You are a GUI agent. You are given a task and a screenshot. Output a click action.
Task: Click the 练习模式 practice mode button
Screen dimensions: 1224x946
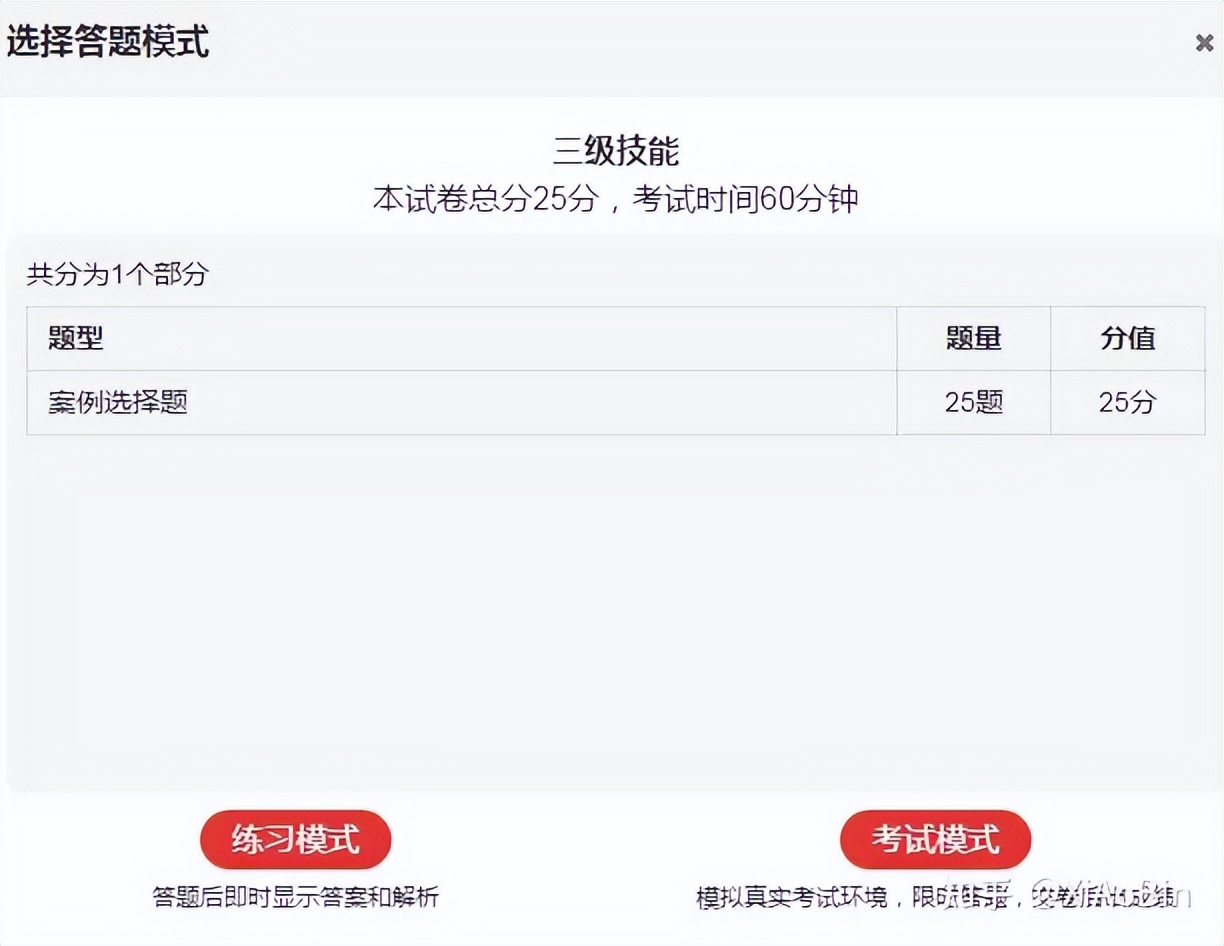pos(295,840)
